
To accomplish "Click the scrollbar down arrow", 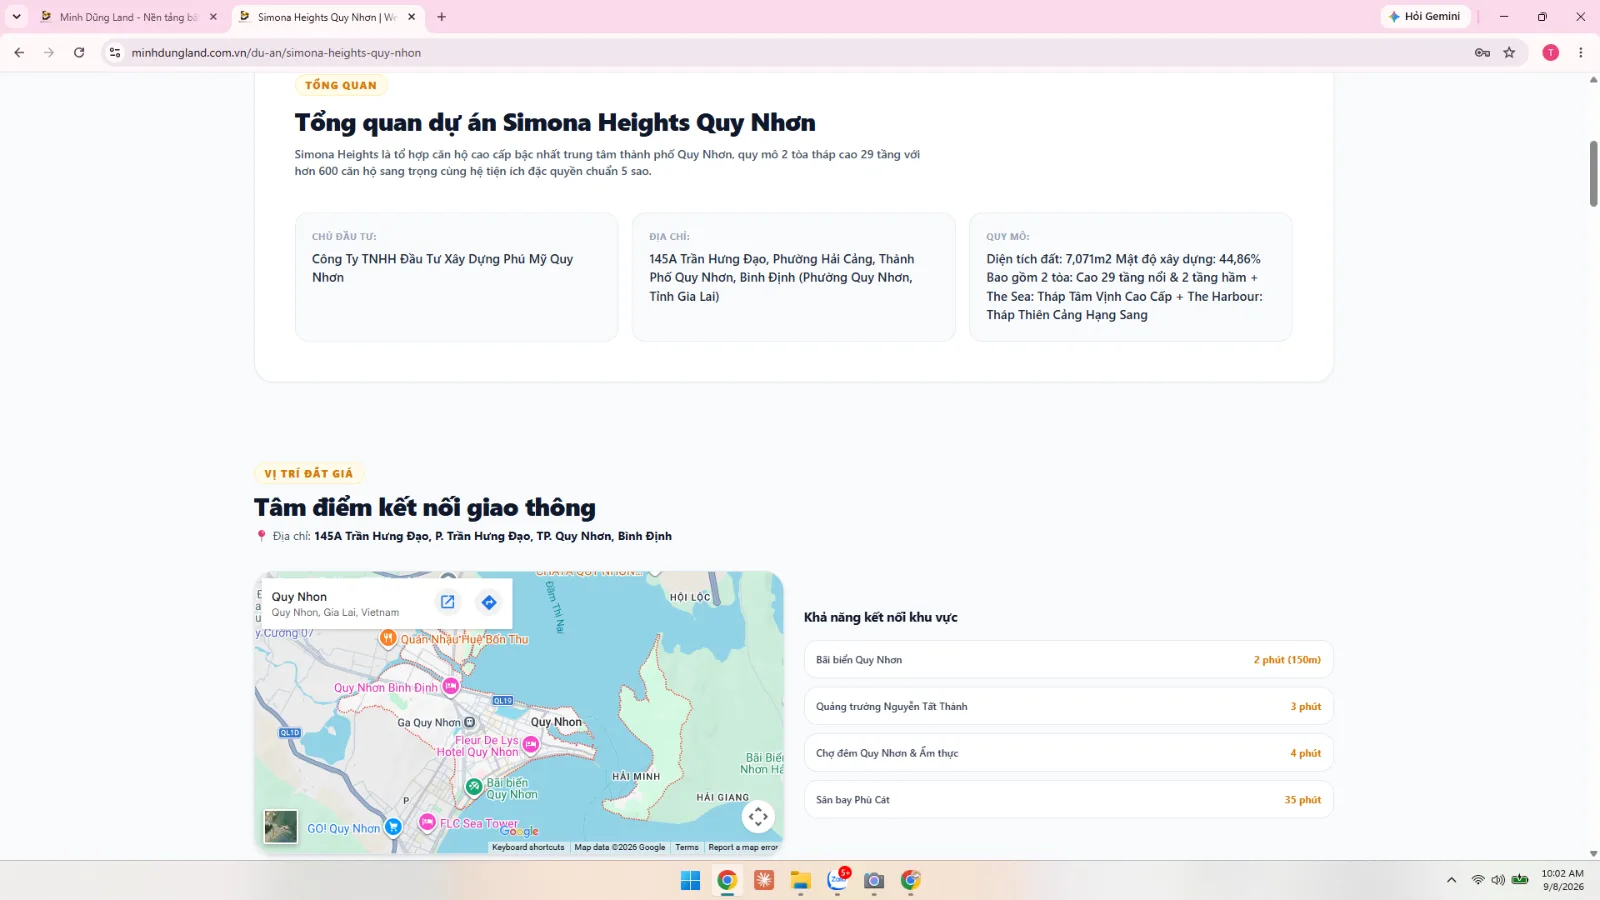I will tap(1593, 854).
